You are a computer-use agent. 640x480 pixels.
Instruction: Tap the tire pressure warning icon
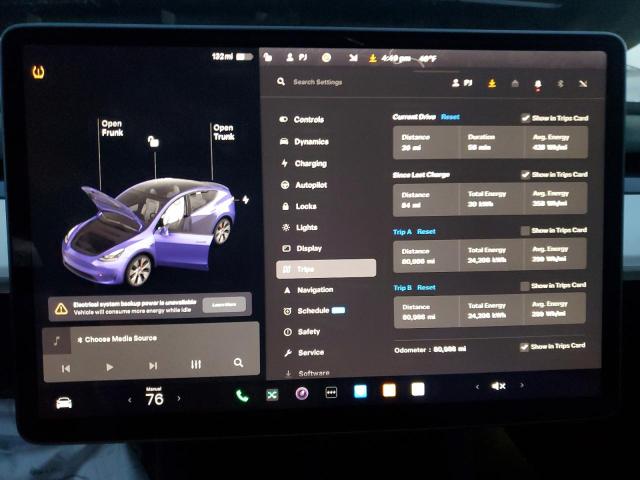[38, 72]
